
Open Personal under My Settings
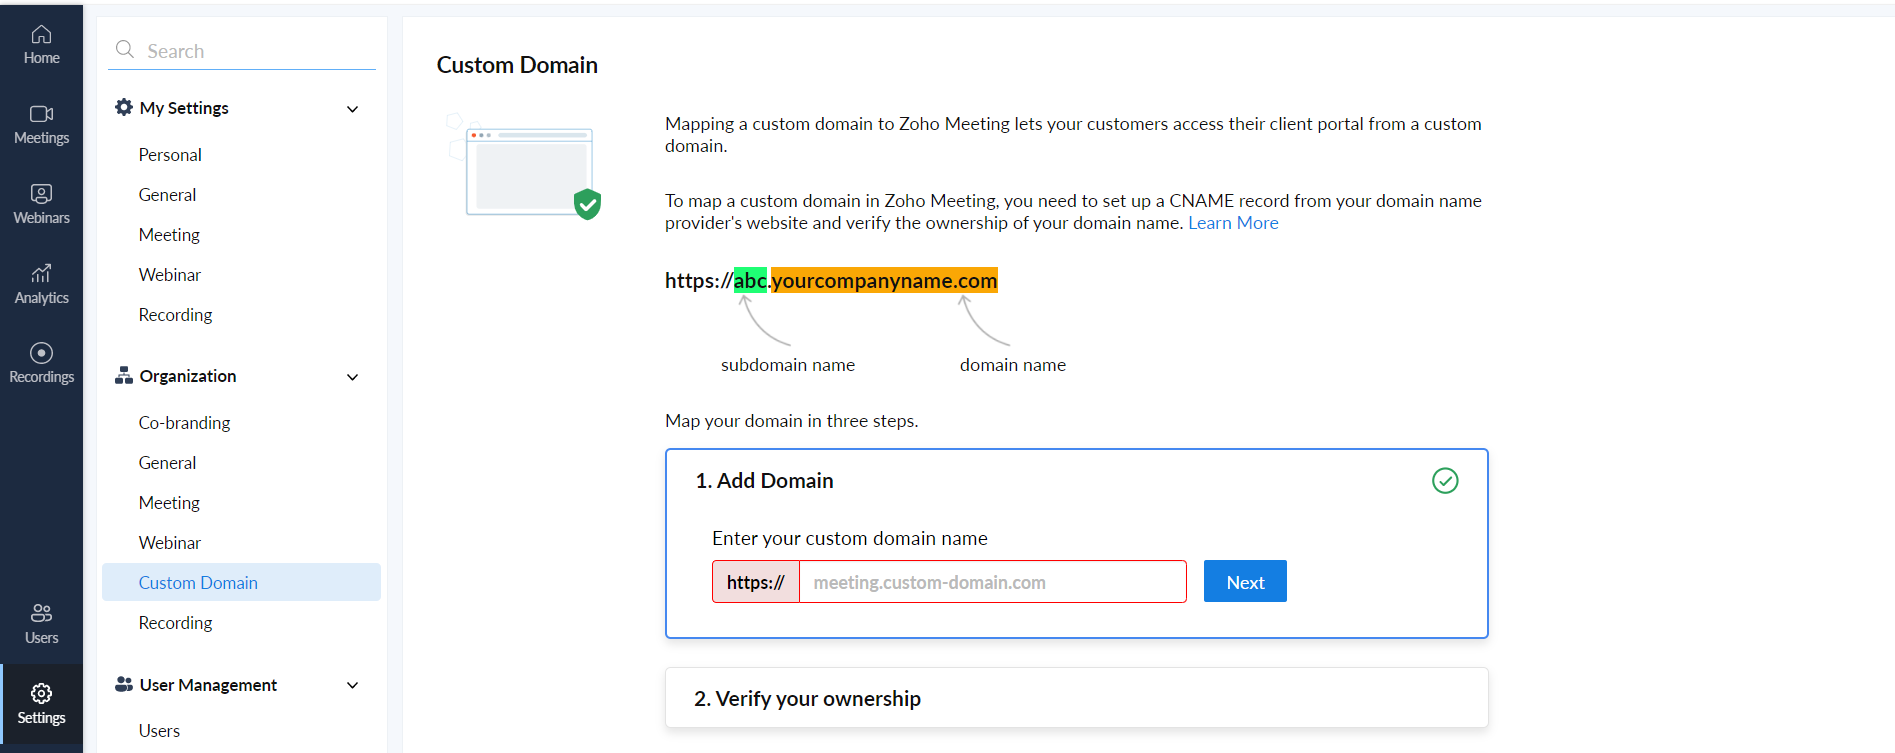pyautogui.click(x=170, y=155)
